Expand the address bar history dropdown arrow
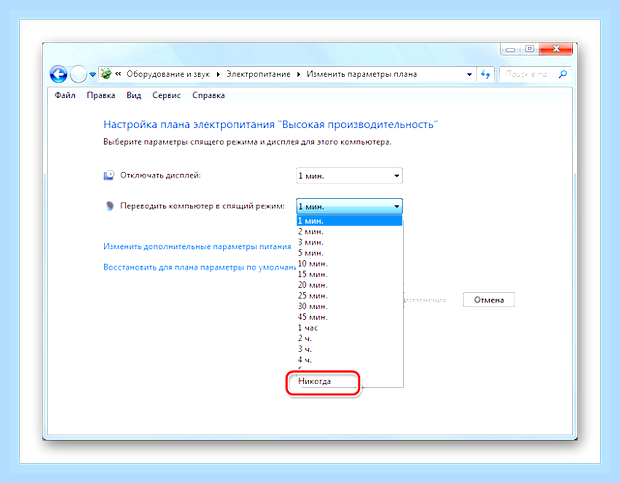This screenshot has height=483, width=620. (469, 74)
